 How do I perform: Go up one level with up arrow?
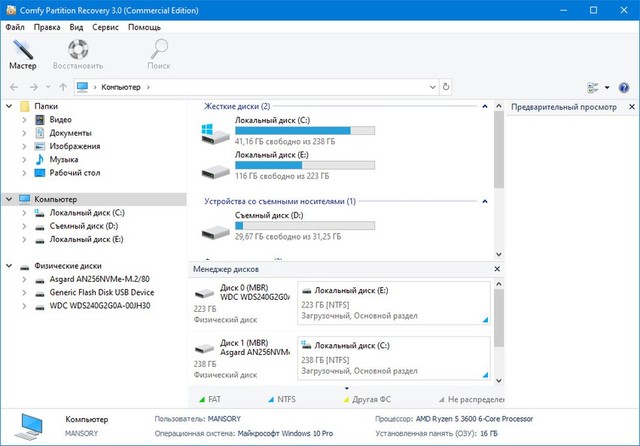(63, 87)
